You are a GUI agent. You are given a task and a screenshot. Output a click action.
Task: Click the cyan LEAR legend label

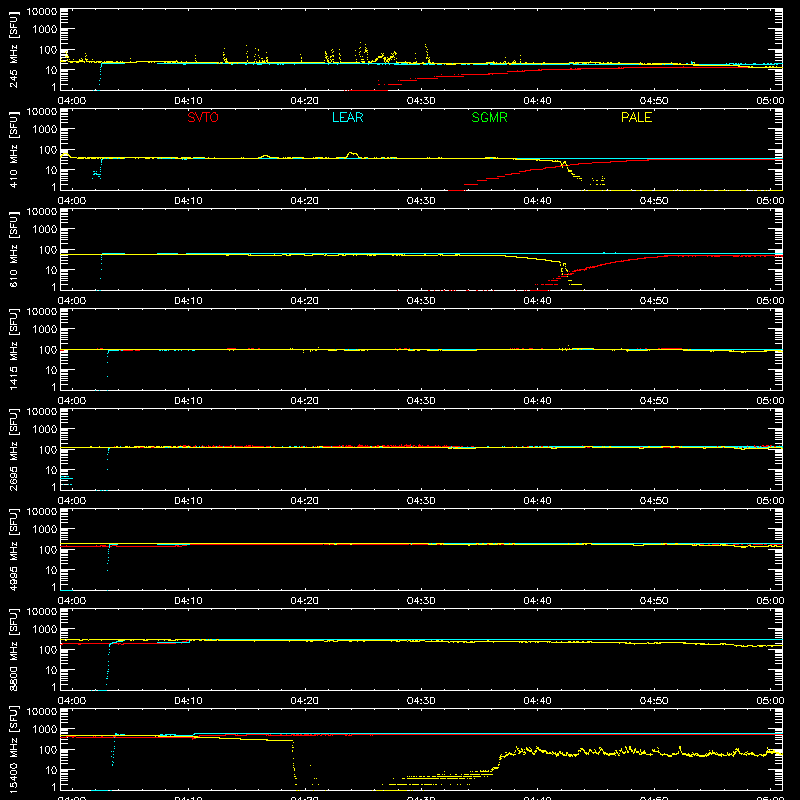tap(347, 117)
